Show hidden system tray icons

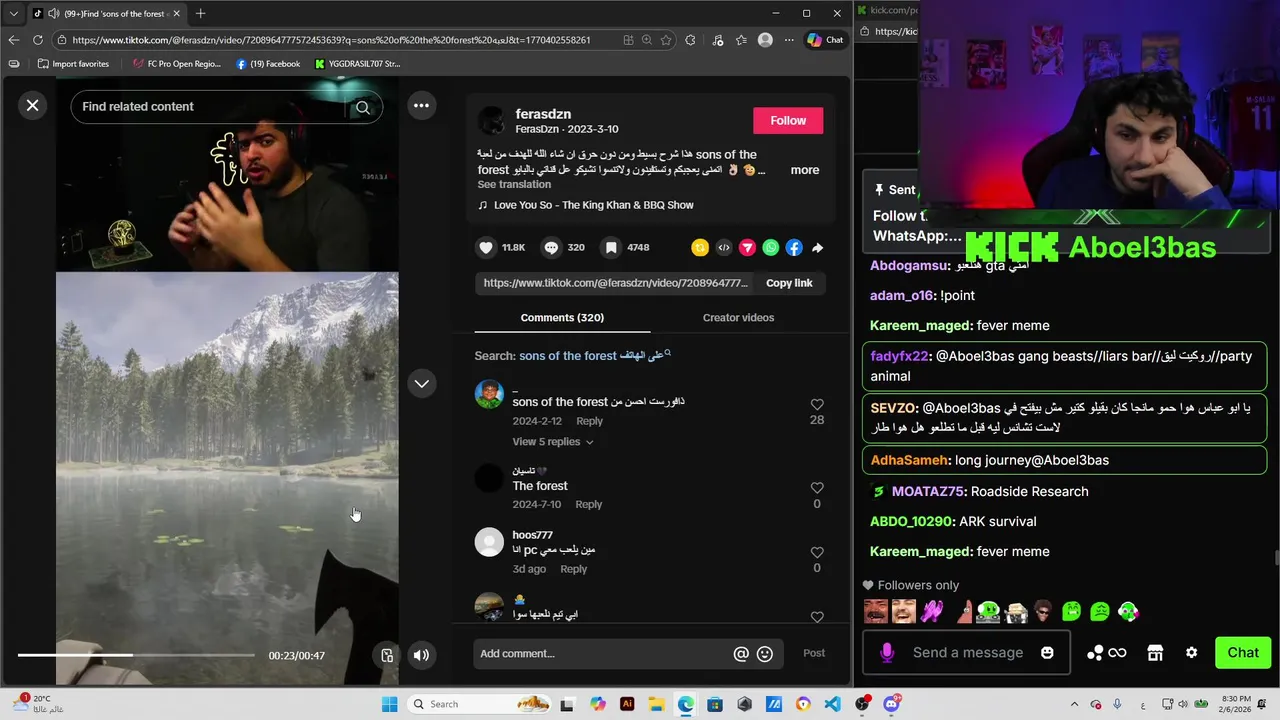[1074, 704]
